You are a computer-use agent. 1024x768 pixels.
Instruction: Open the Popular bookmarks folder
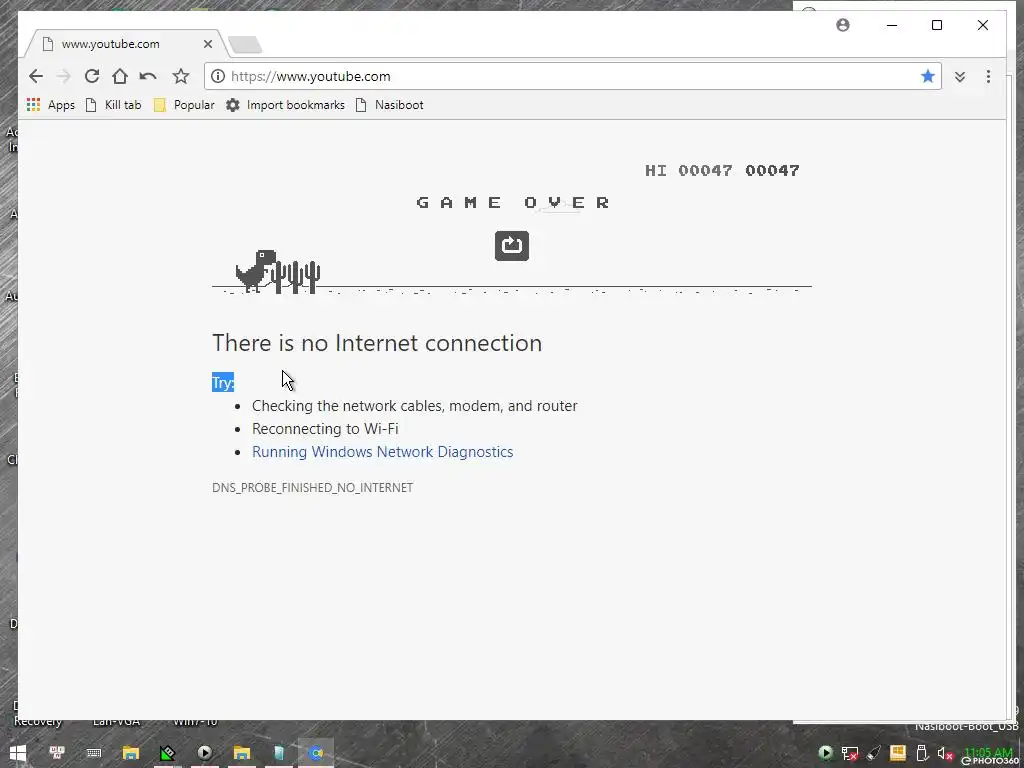(x=184, y=105)
